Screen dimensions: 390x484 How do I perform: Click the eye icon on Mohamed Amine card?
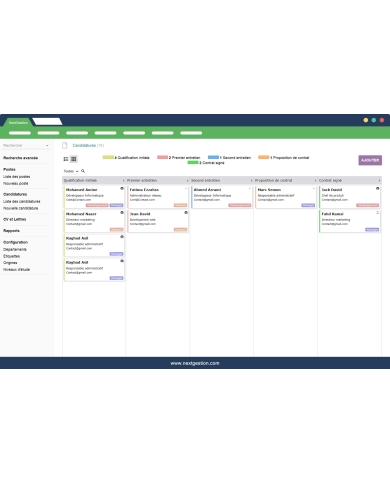[122, 188]
